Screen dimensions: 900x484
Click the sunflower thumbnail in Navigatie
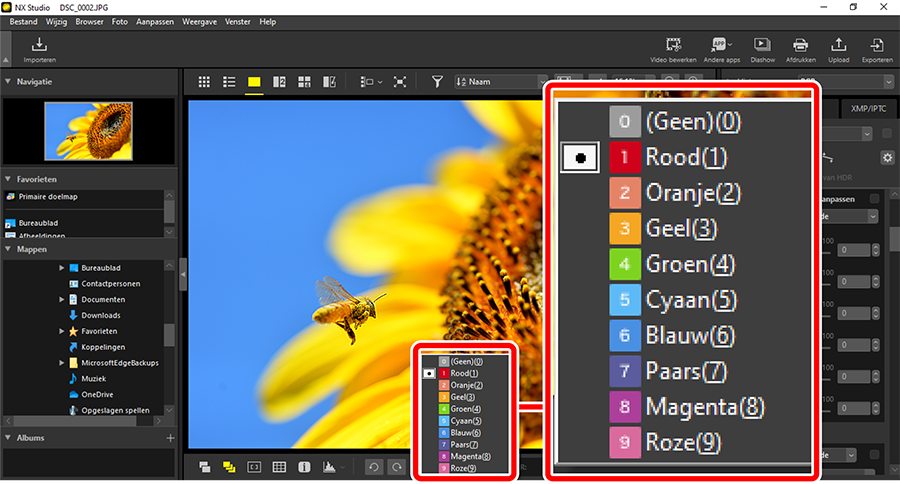pyautogui.click(x=88, y=131)
